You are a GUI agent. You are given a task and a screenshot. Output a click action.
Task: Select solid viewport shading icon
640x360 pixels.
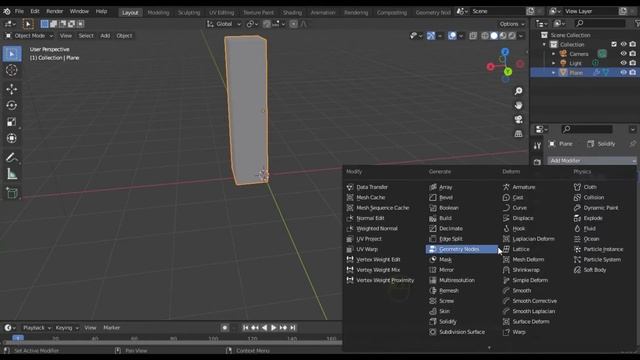click(494, 36)
